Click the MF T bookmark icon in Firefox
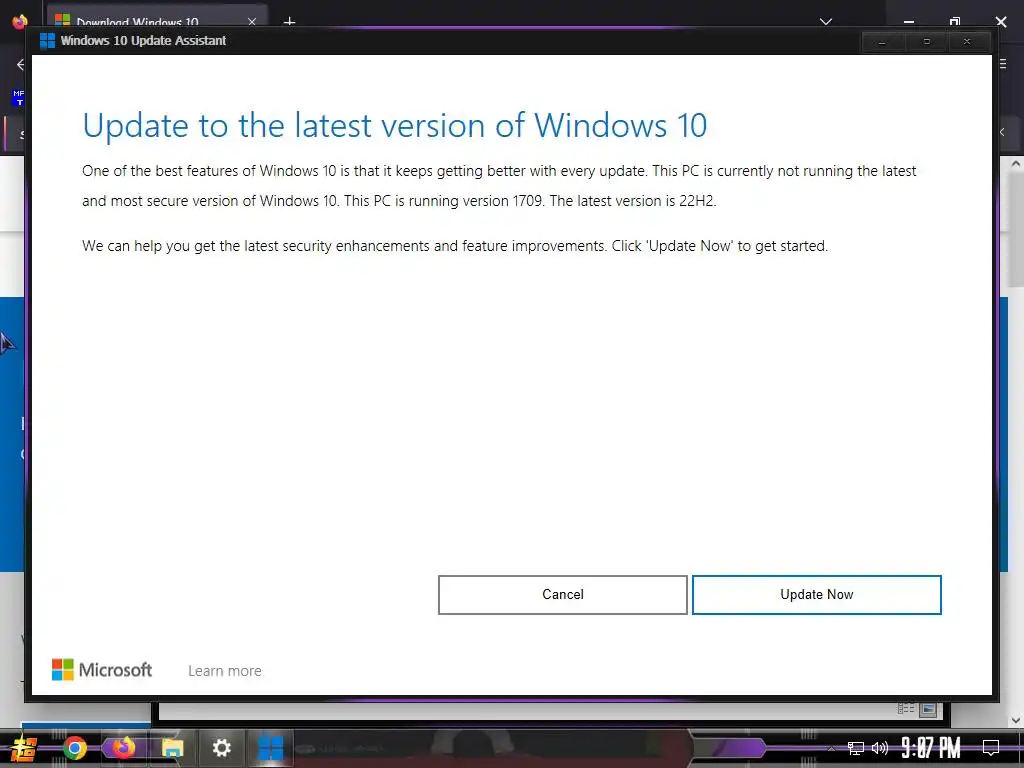Viewport: 1024px width, 768px height. 18,98
